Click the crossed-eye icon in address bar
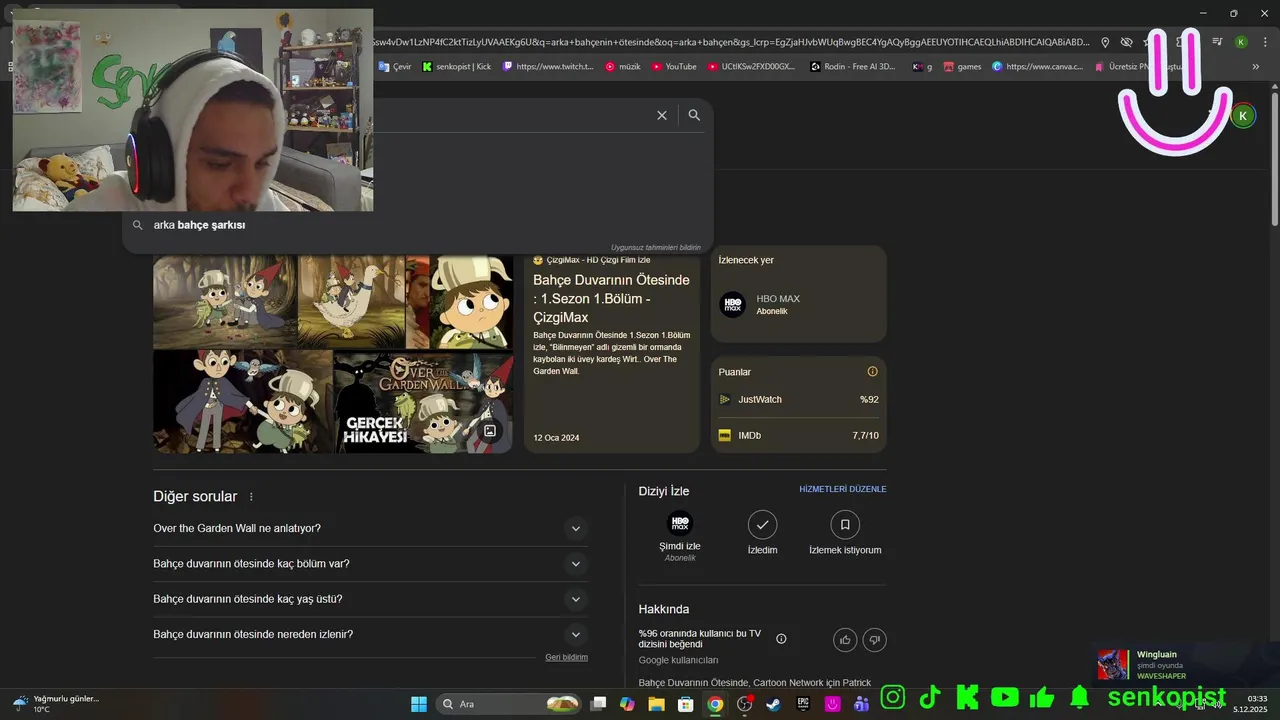Viewport: 1280px width, 720px height. [1126, 42]
